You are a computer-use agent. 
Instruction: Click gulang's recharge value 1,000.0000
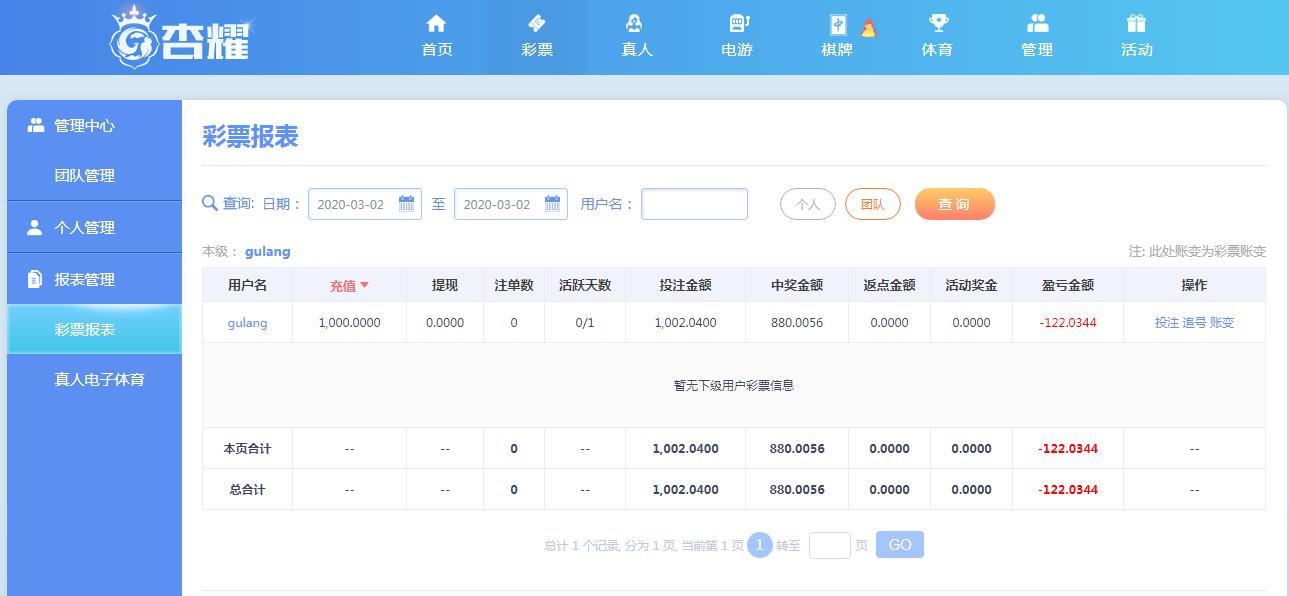click(349, 322)
